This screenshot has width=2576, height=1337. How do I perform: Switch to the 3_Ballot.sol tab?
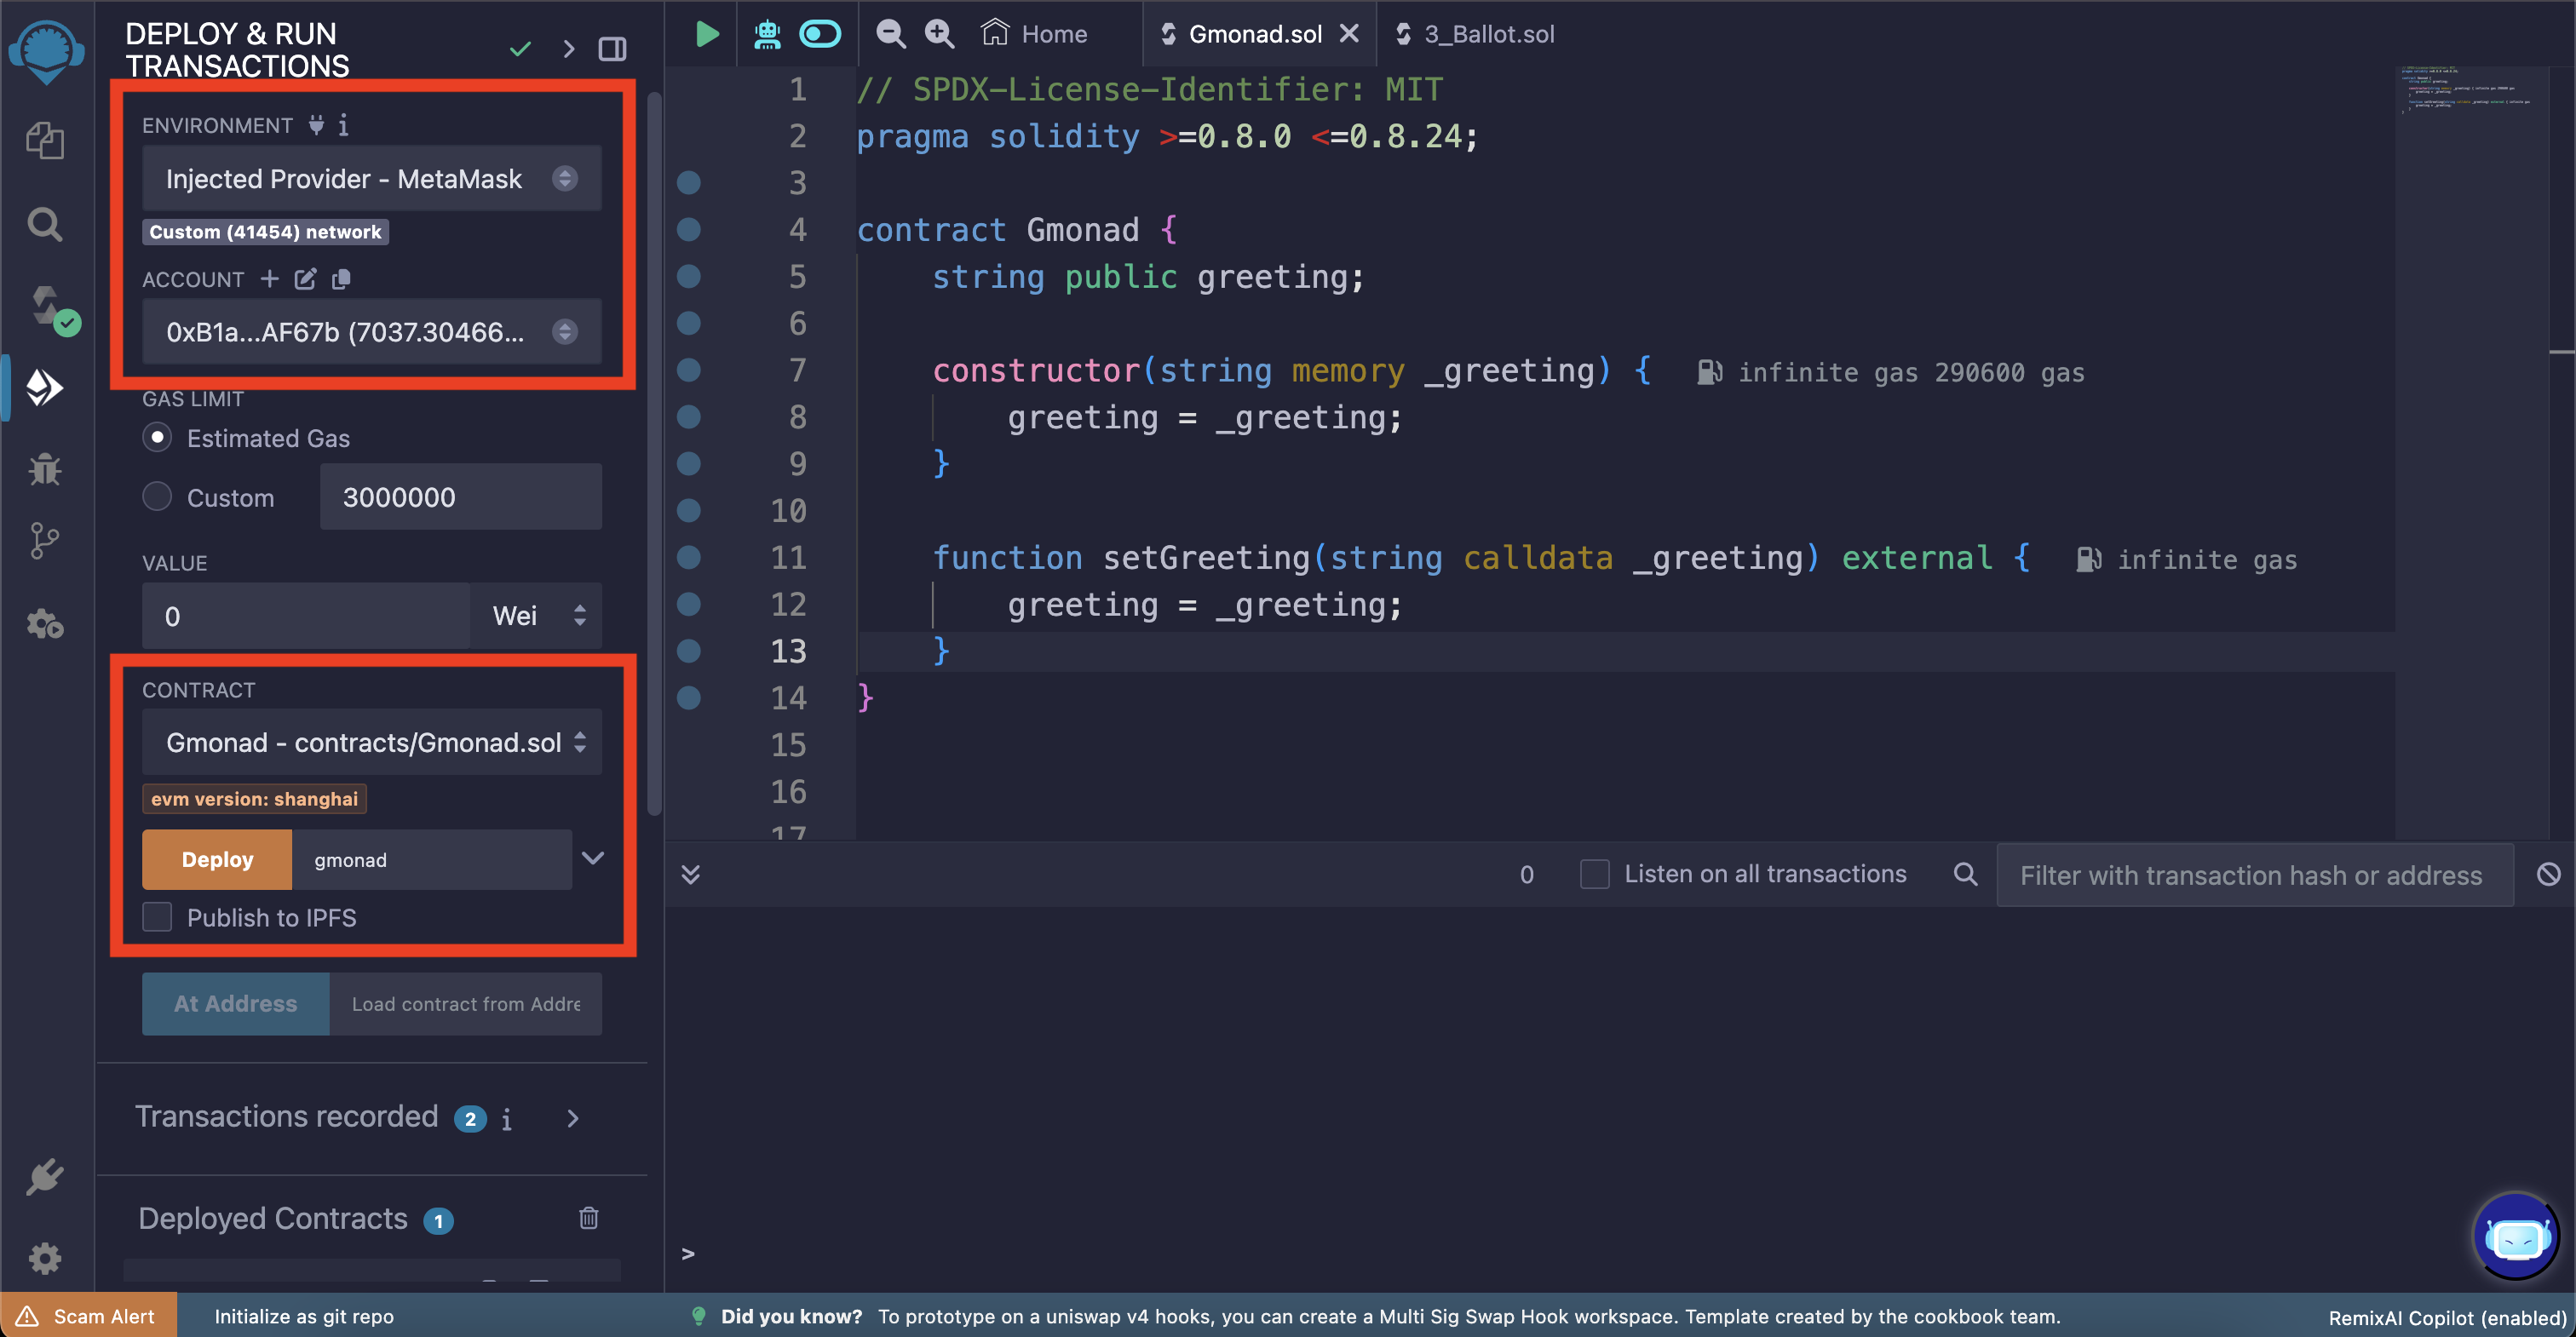pos(1487,34)
